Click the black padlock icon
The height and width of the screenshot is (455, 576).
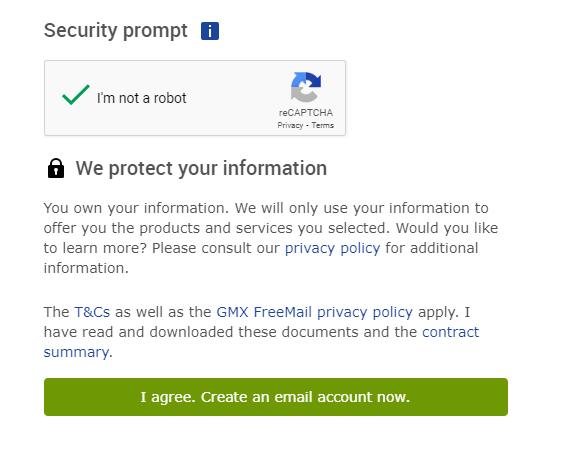pyautogui.click(x=56, y=168)
